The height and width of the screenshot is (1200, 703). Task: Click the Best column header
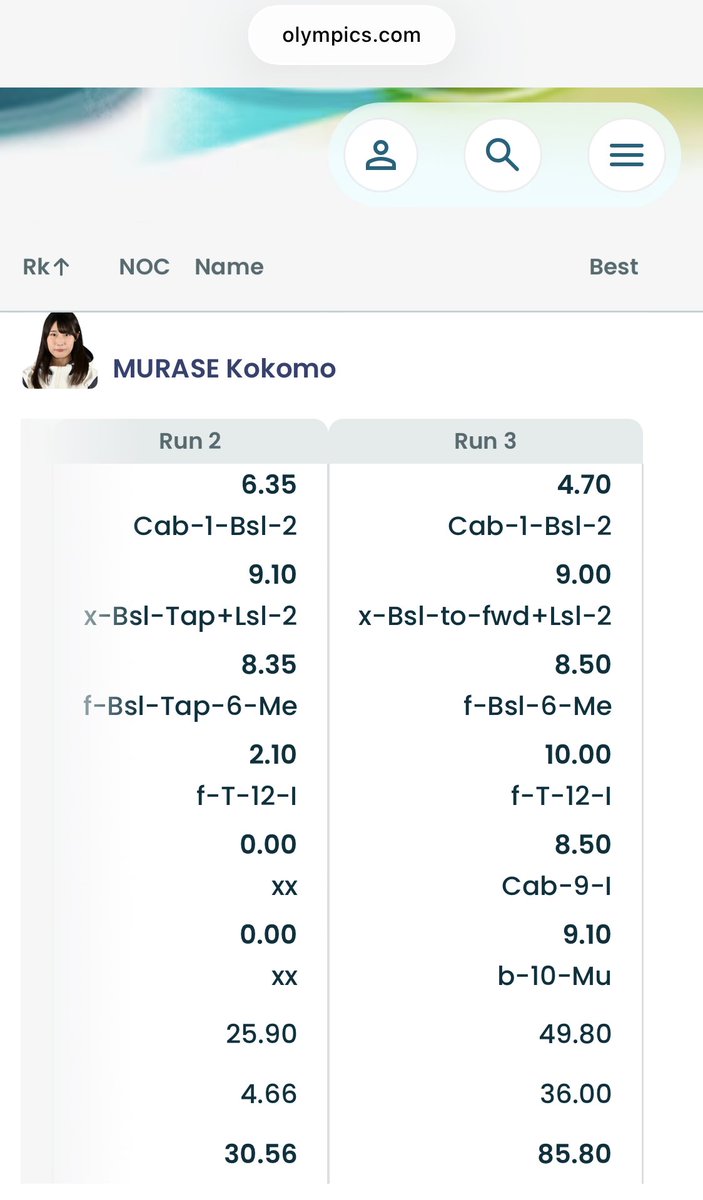tap(613, 267)
